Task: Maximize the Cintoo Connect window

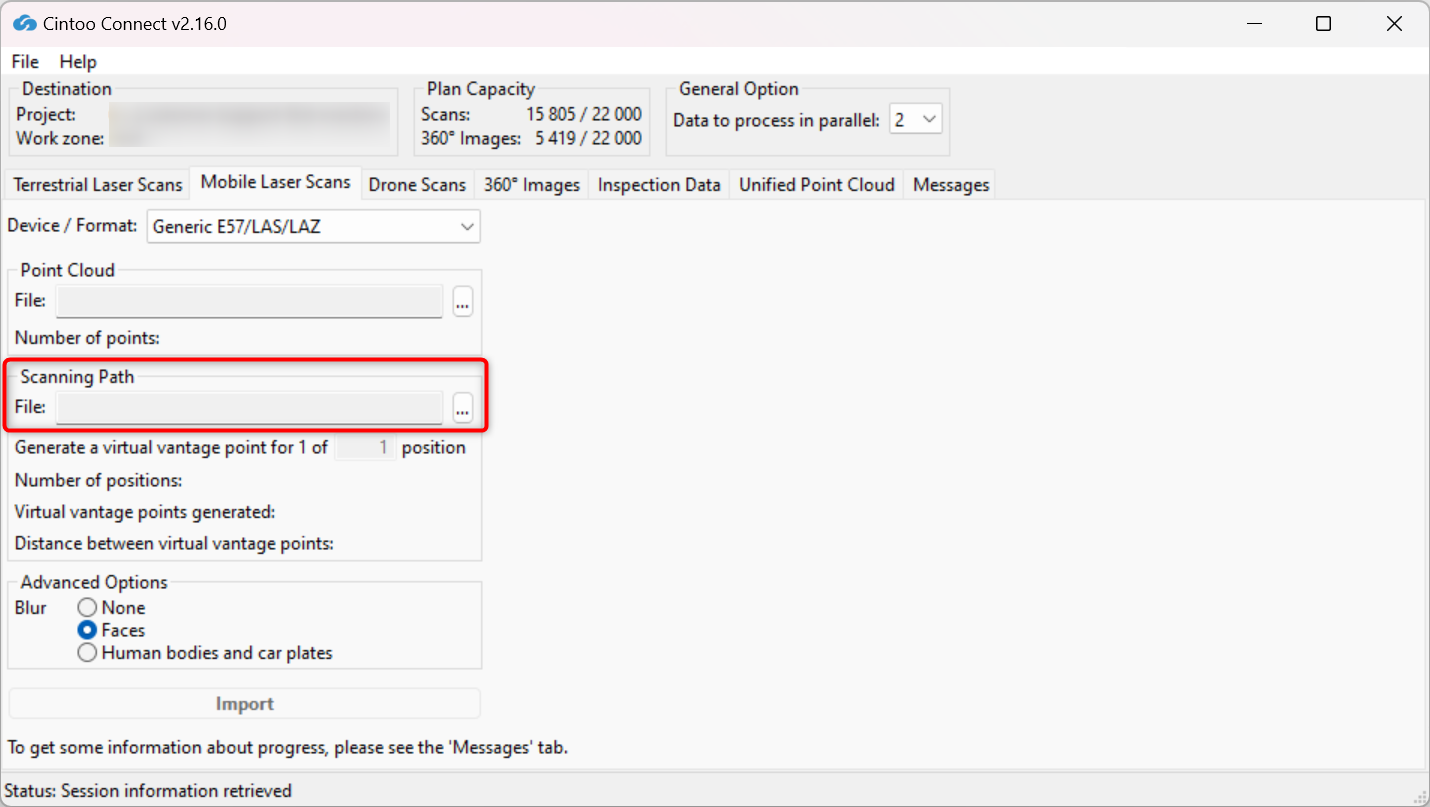Action: (x=1323, y=24)
